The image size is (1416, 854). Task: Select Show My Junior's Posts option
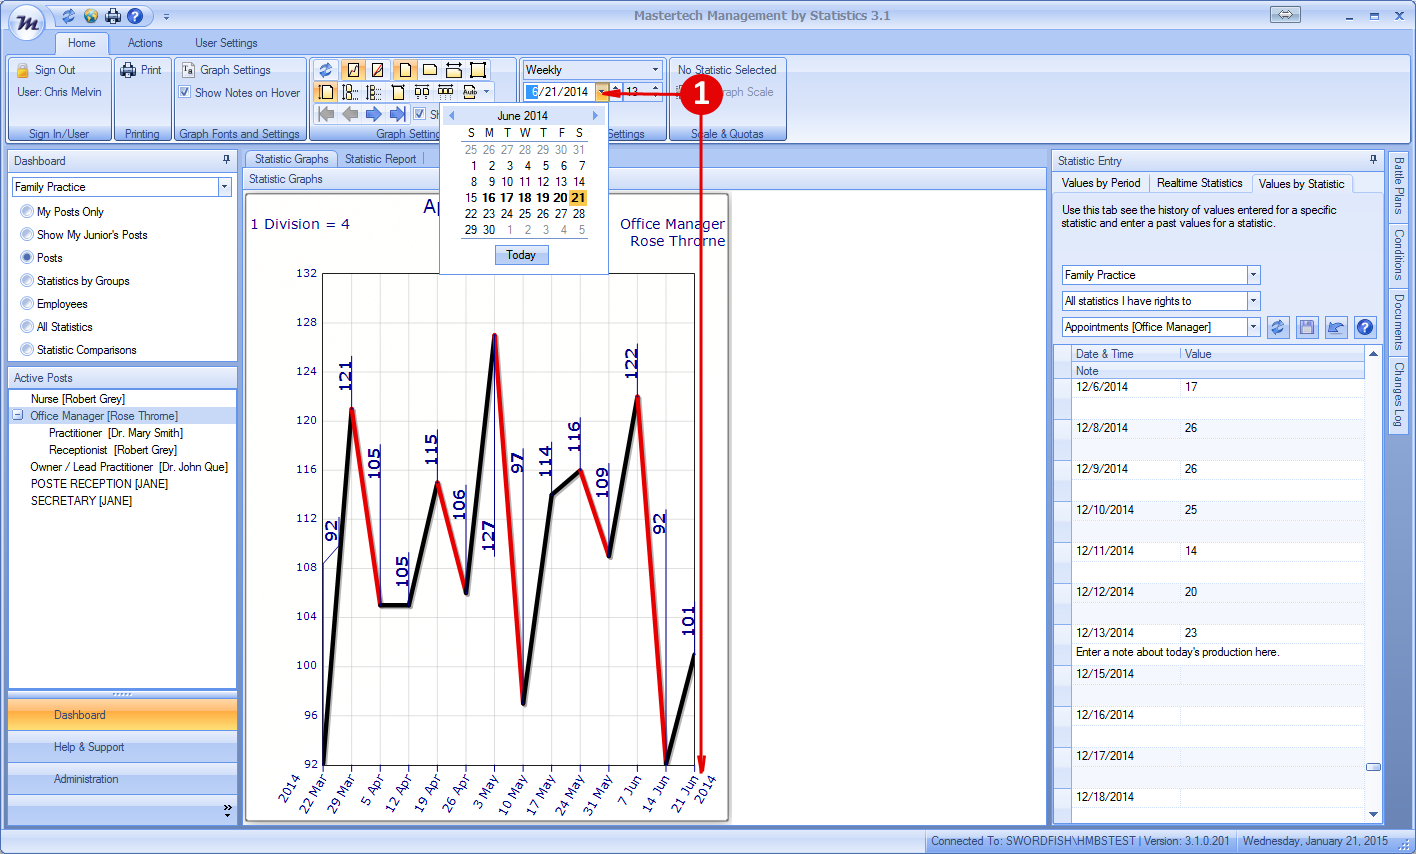pos(27,235)
